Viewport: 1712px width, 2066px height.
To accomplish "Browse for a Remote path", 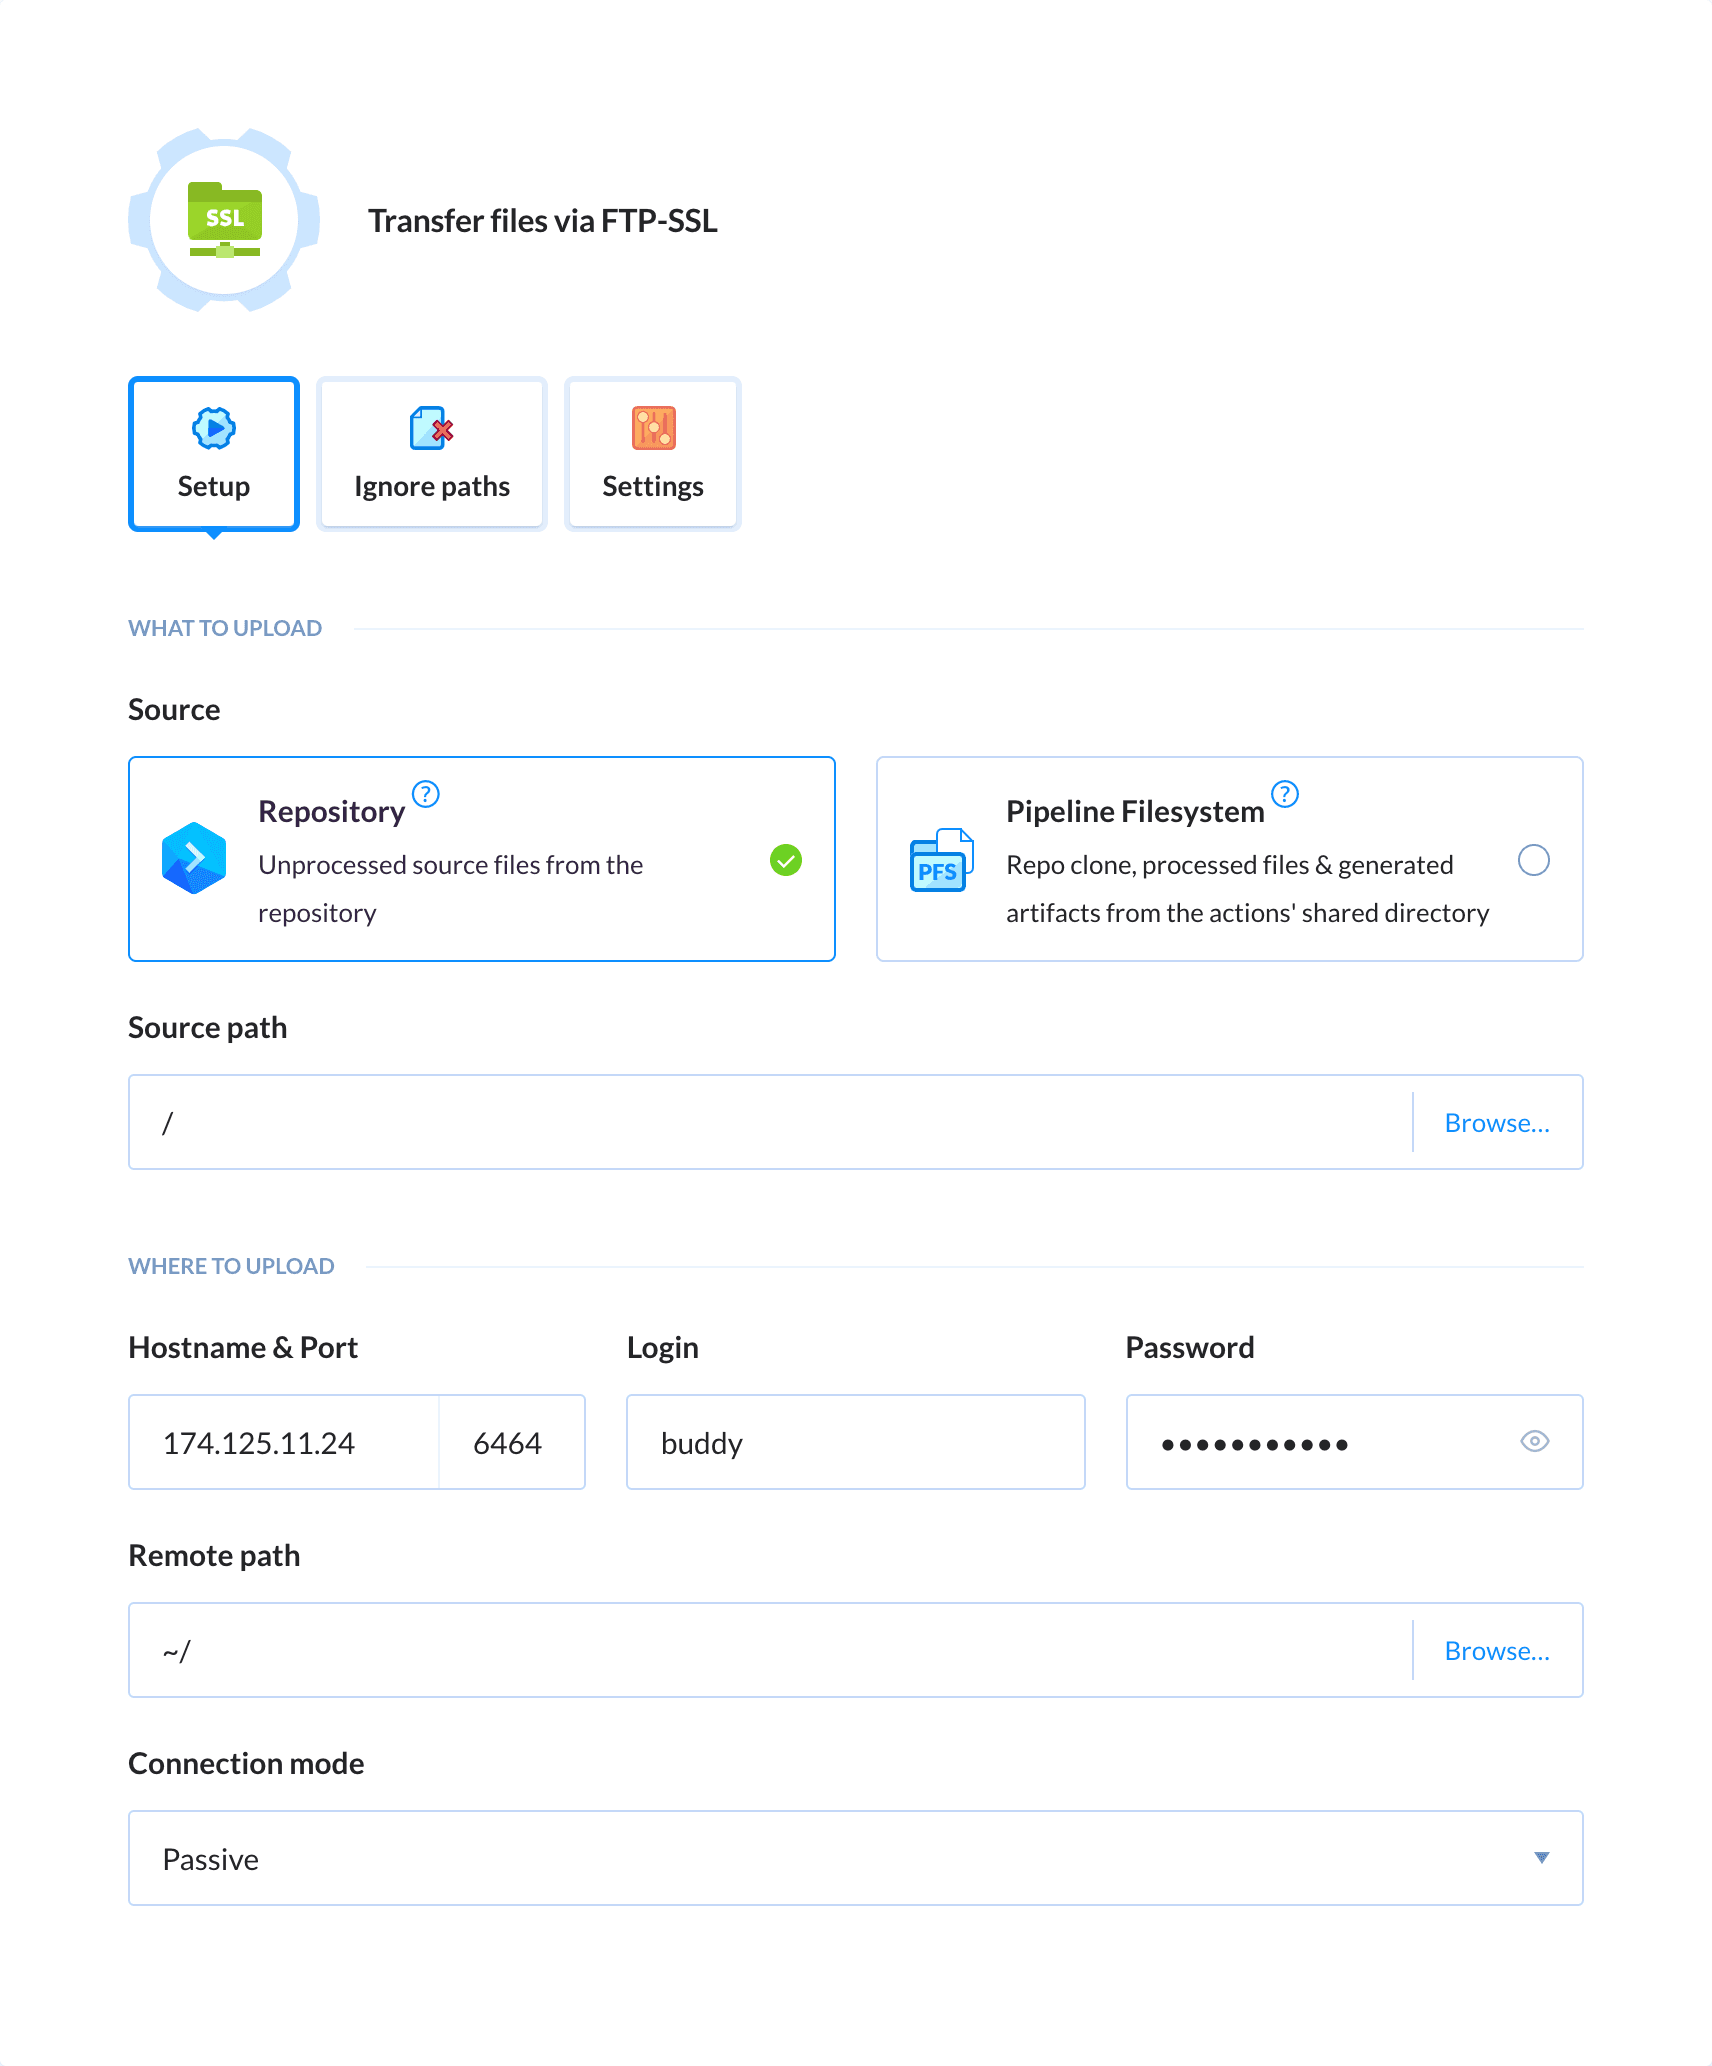I will pos(1497,1650).
